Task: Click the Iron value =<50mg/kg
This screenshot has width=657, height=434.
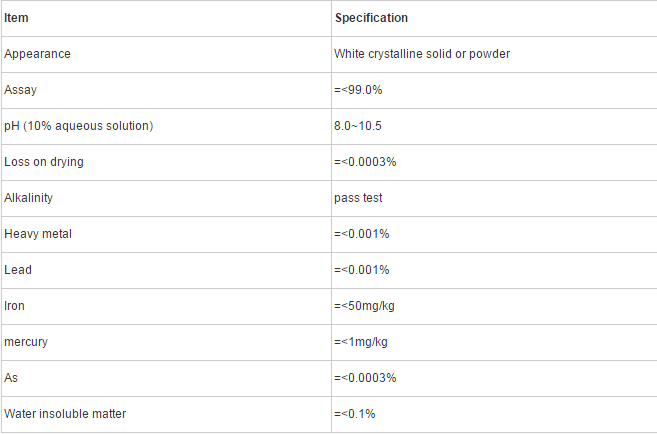Action: tap(365, 306)
